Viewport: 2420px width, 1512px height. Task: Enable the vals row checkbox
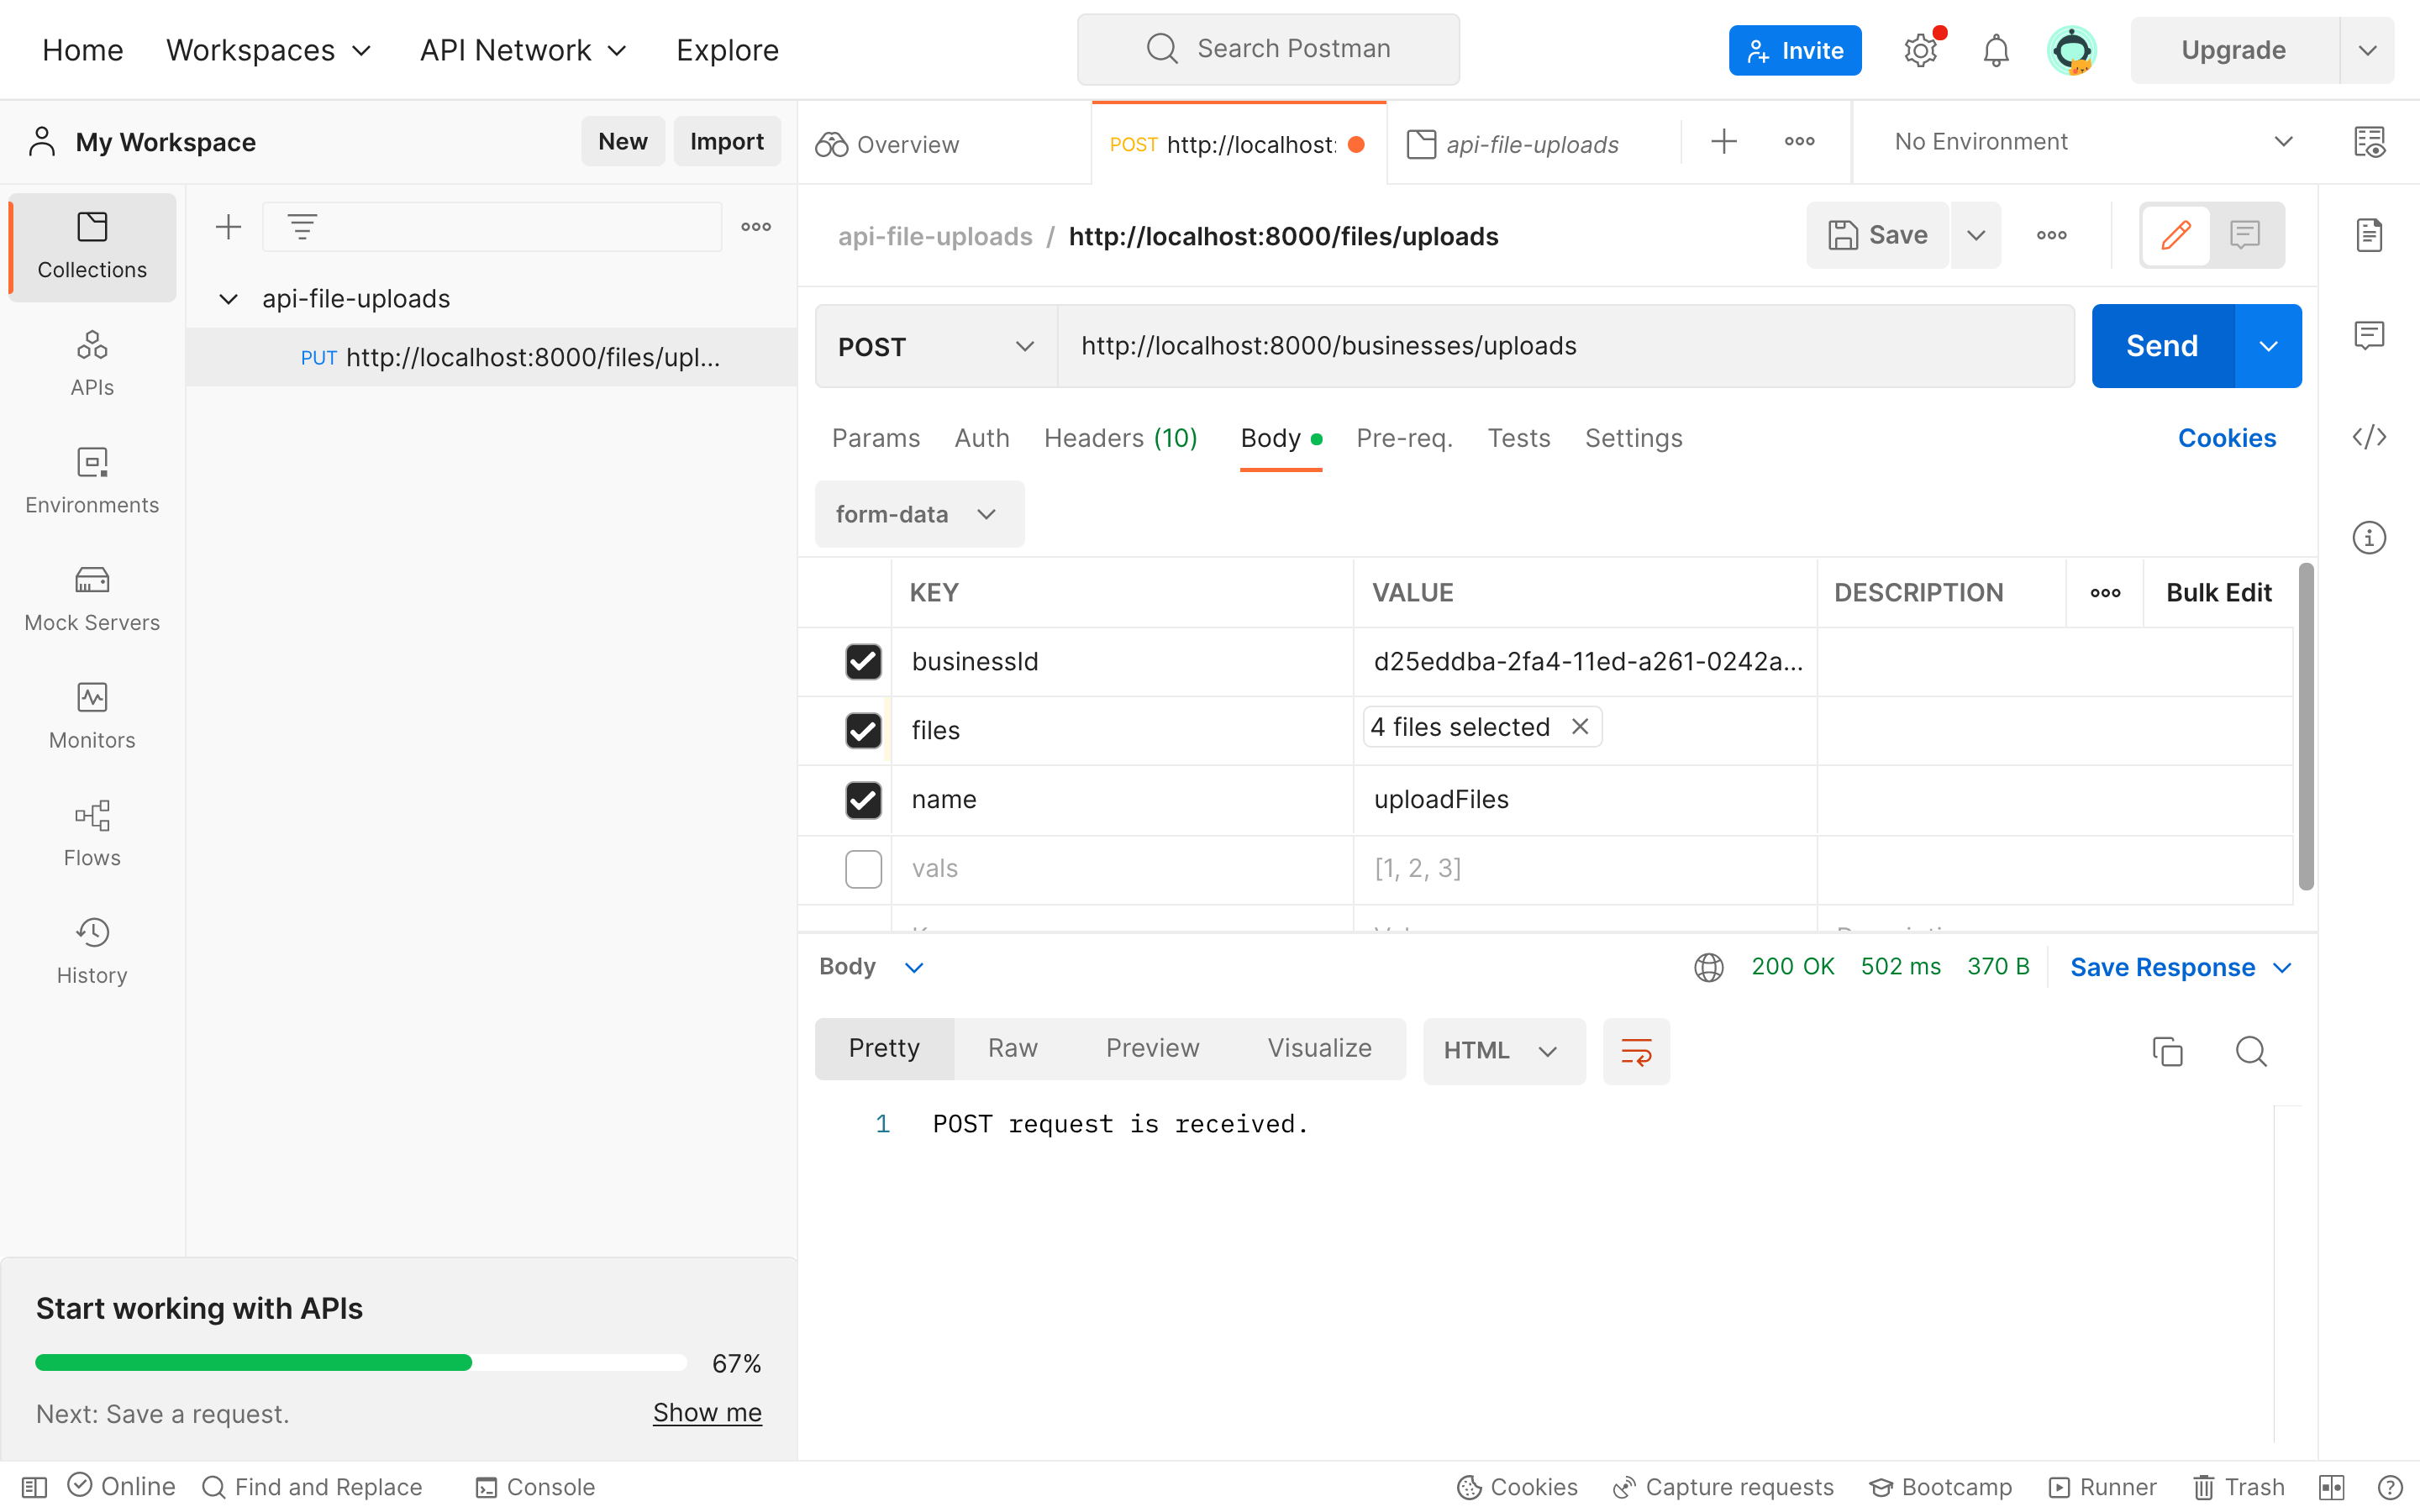pos(863,868)
